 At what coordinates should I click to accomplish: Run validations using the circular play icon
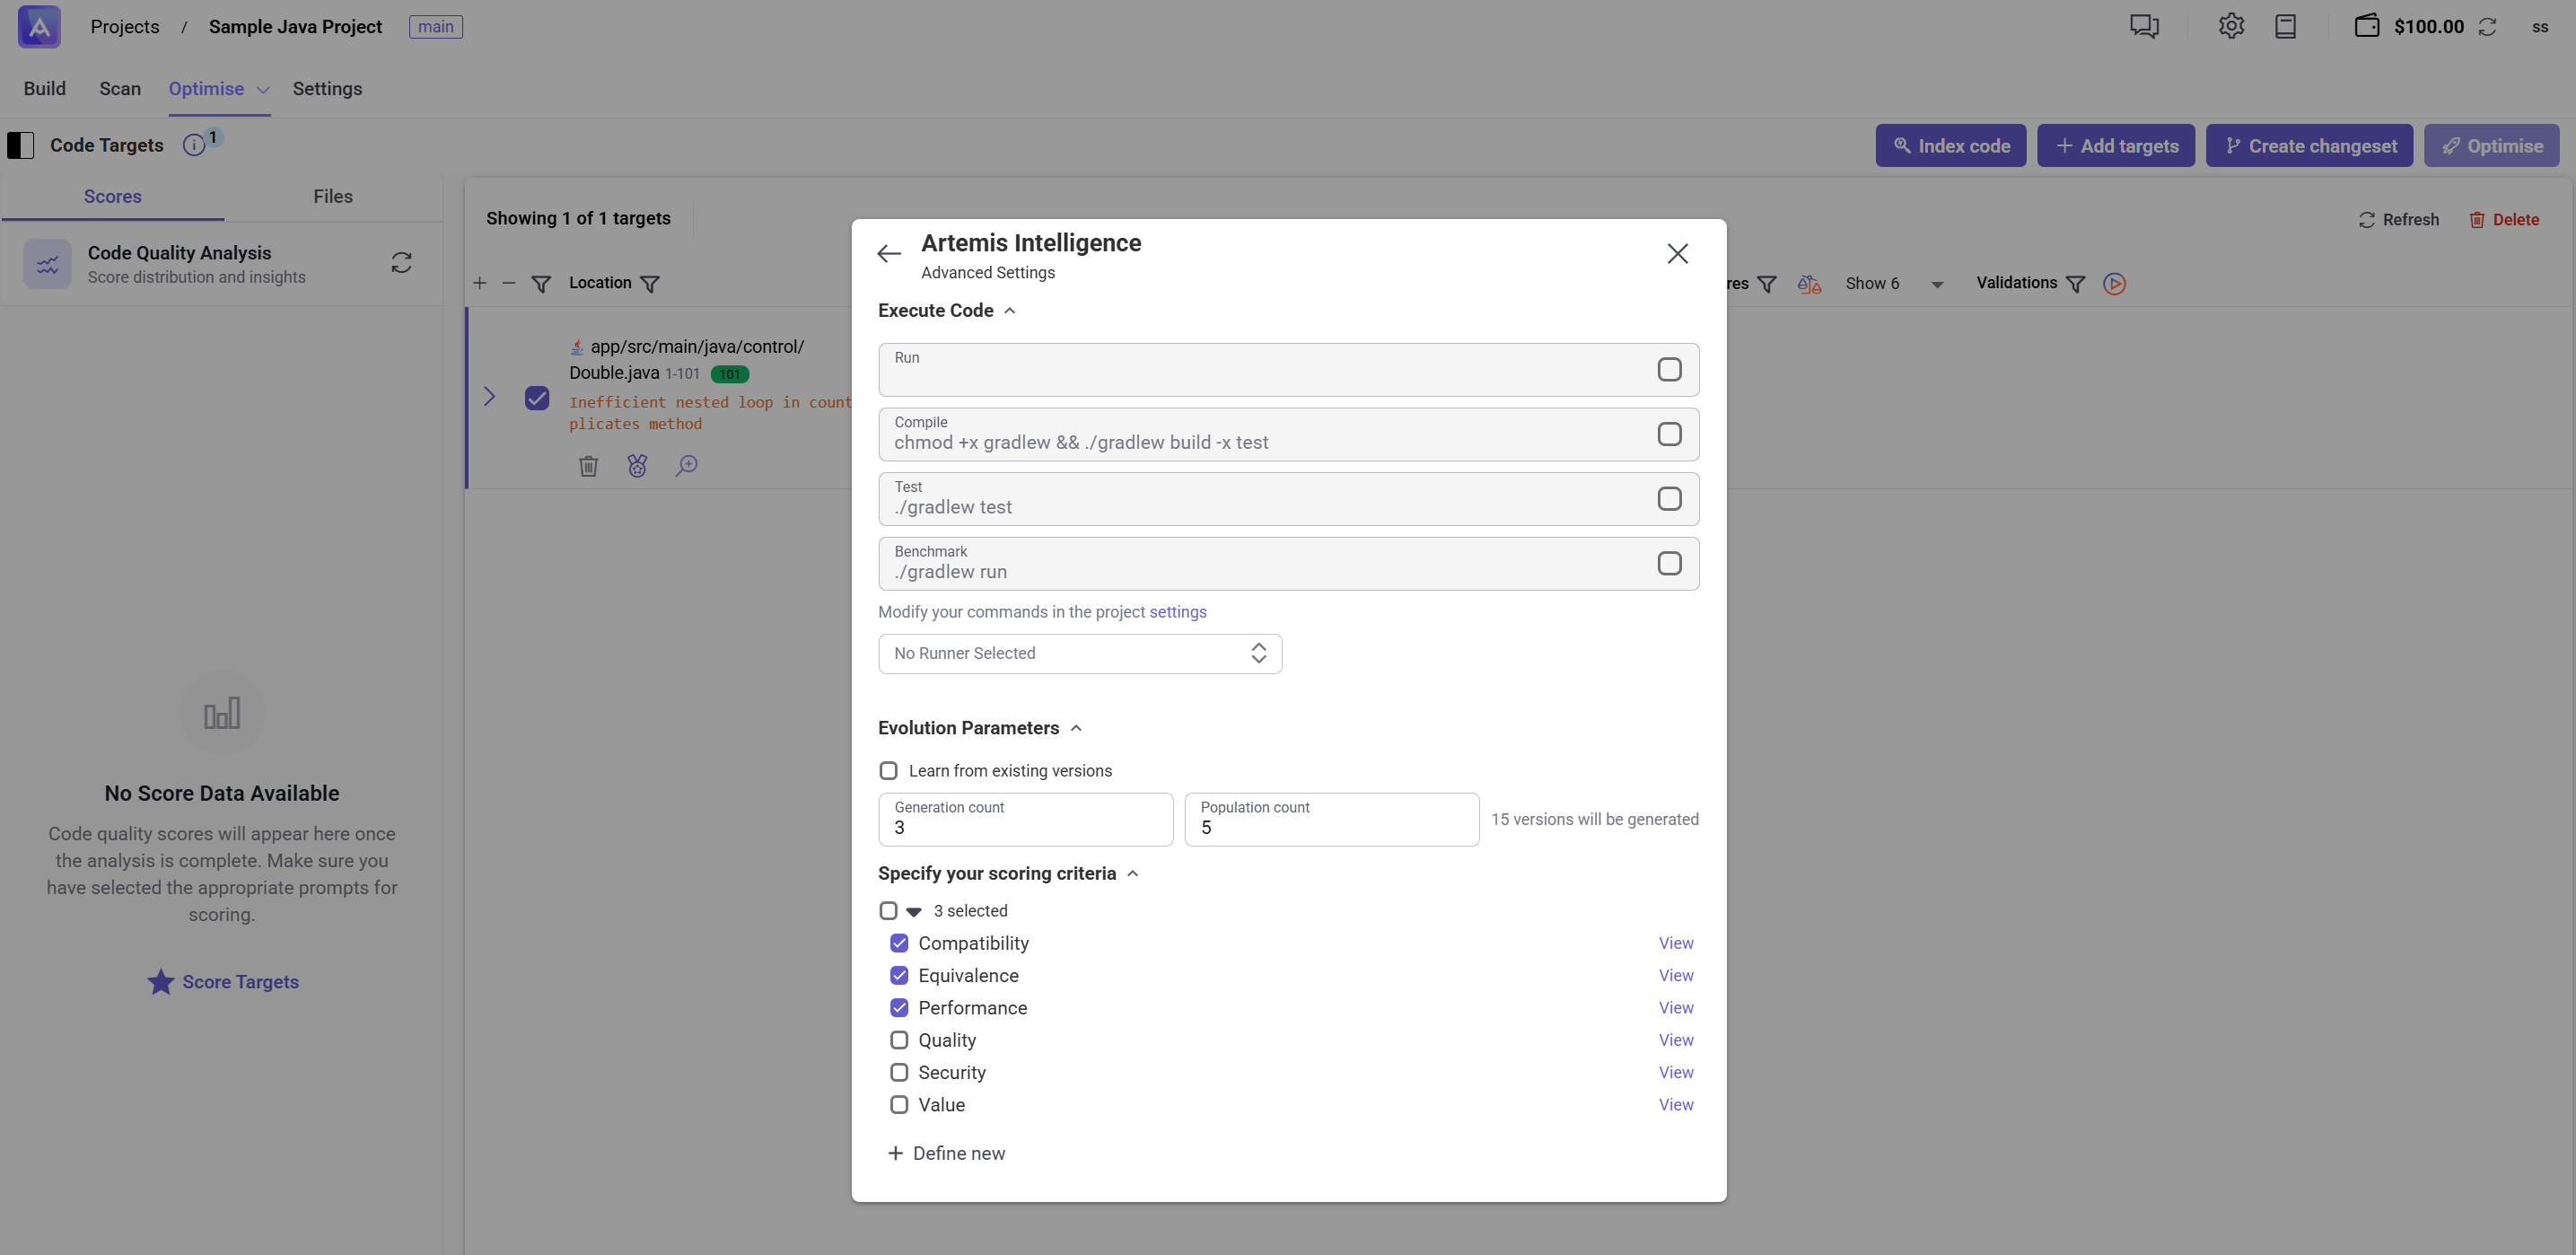click(x=2115, y=284)
